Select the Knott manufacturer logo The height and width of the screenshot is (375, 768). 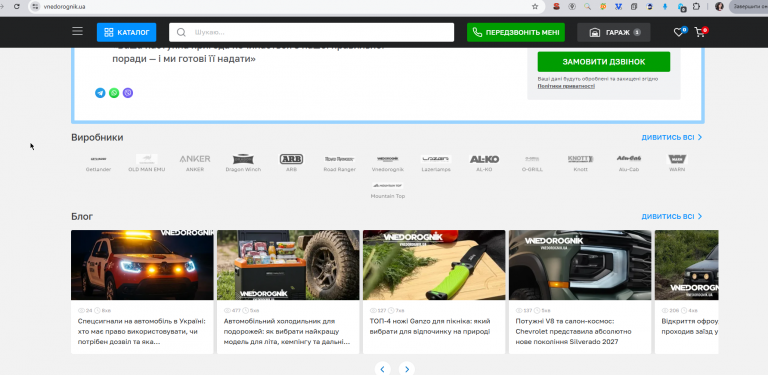pyautogui.click(x=580, y=159)
